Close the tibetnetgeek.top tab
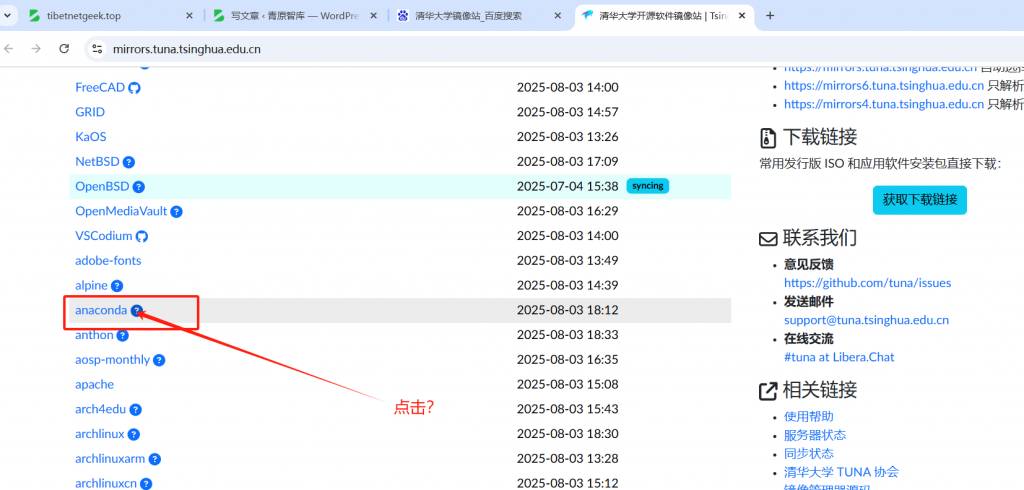 point(189,16)
